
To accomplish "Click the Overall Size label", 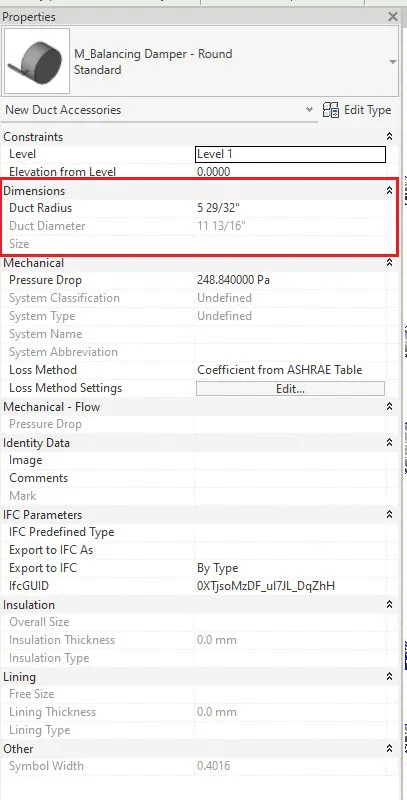I will click(39, 622).
